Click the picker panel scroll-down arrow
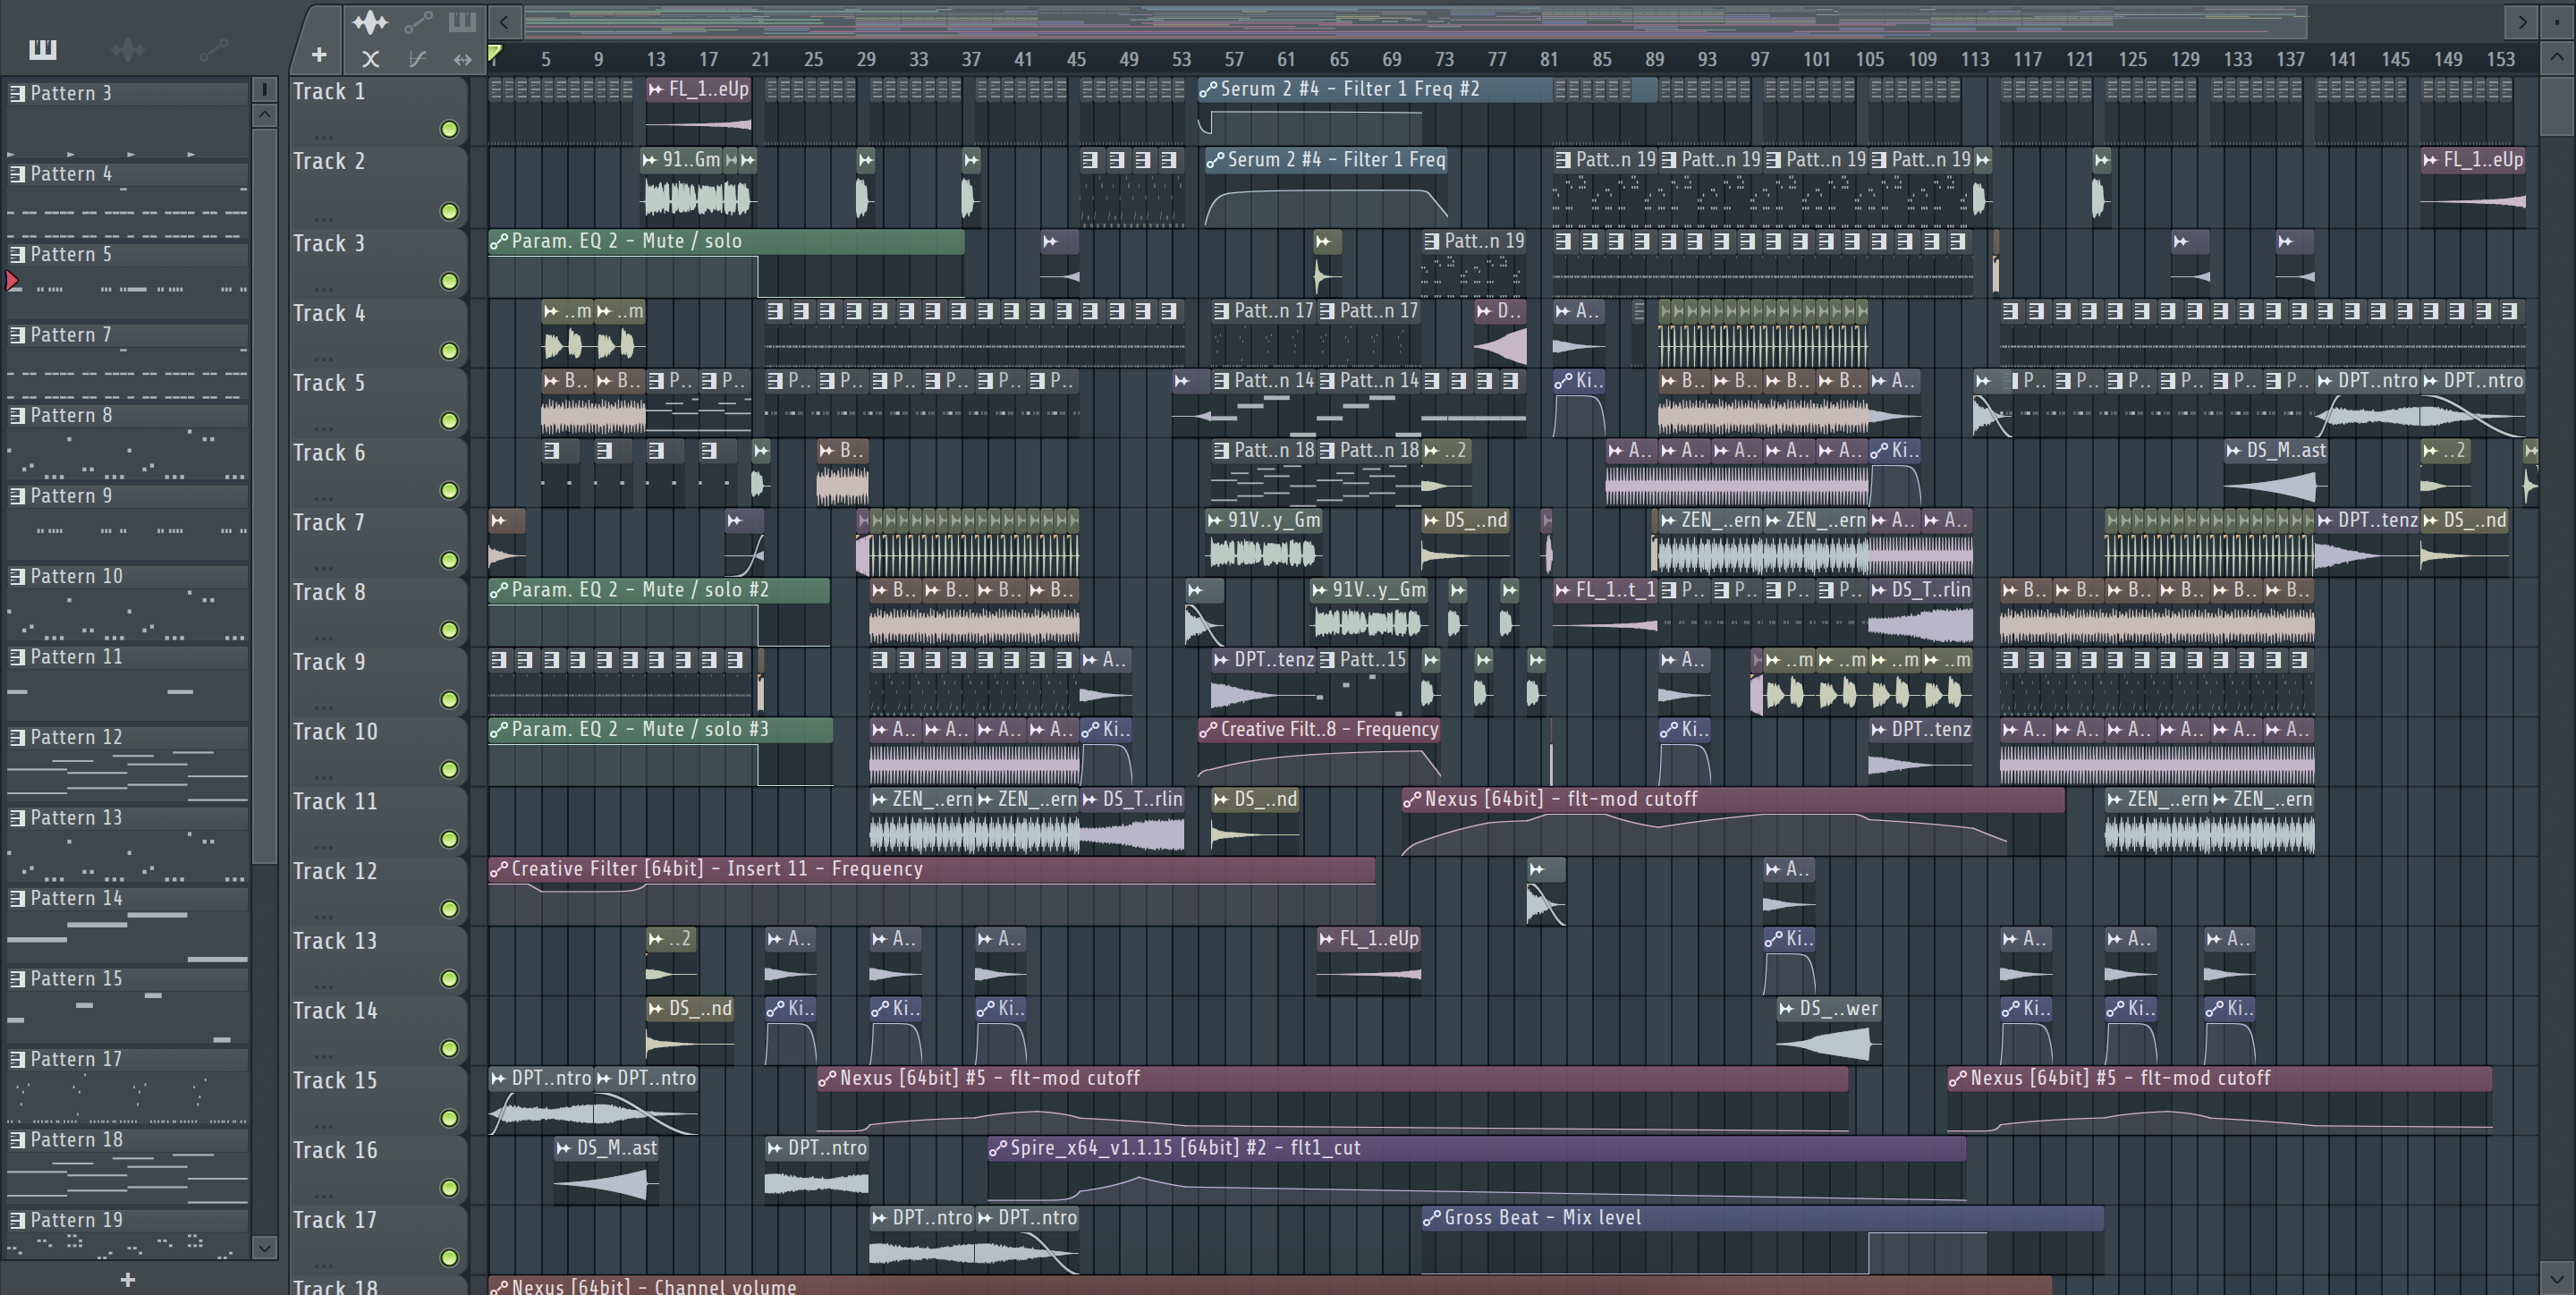 (x=264, y=1247)
